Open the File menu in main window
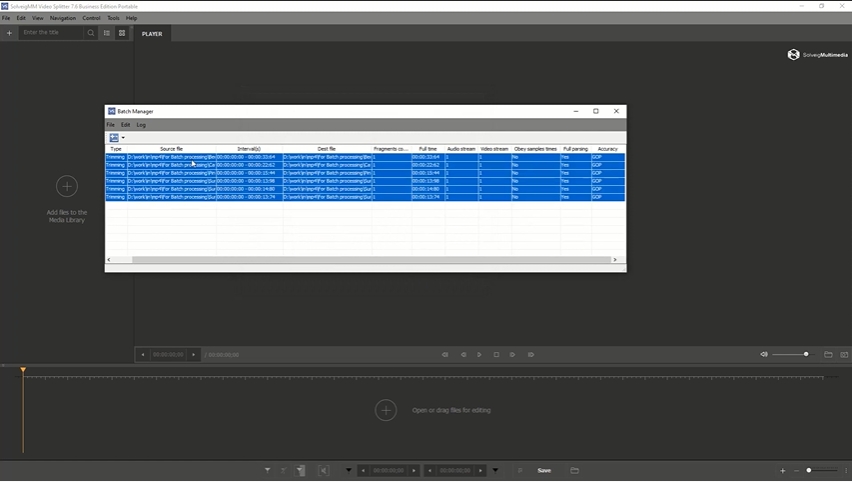This screenshot has height=482, width=852. click(x=6, y=18)
